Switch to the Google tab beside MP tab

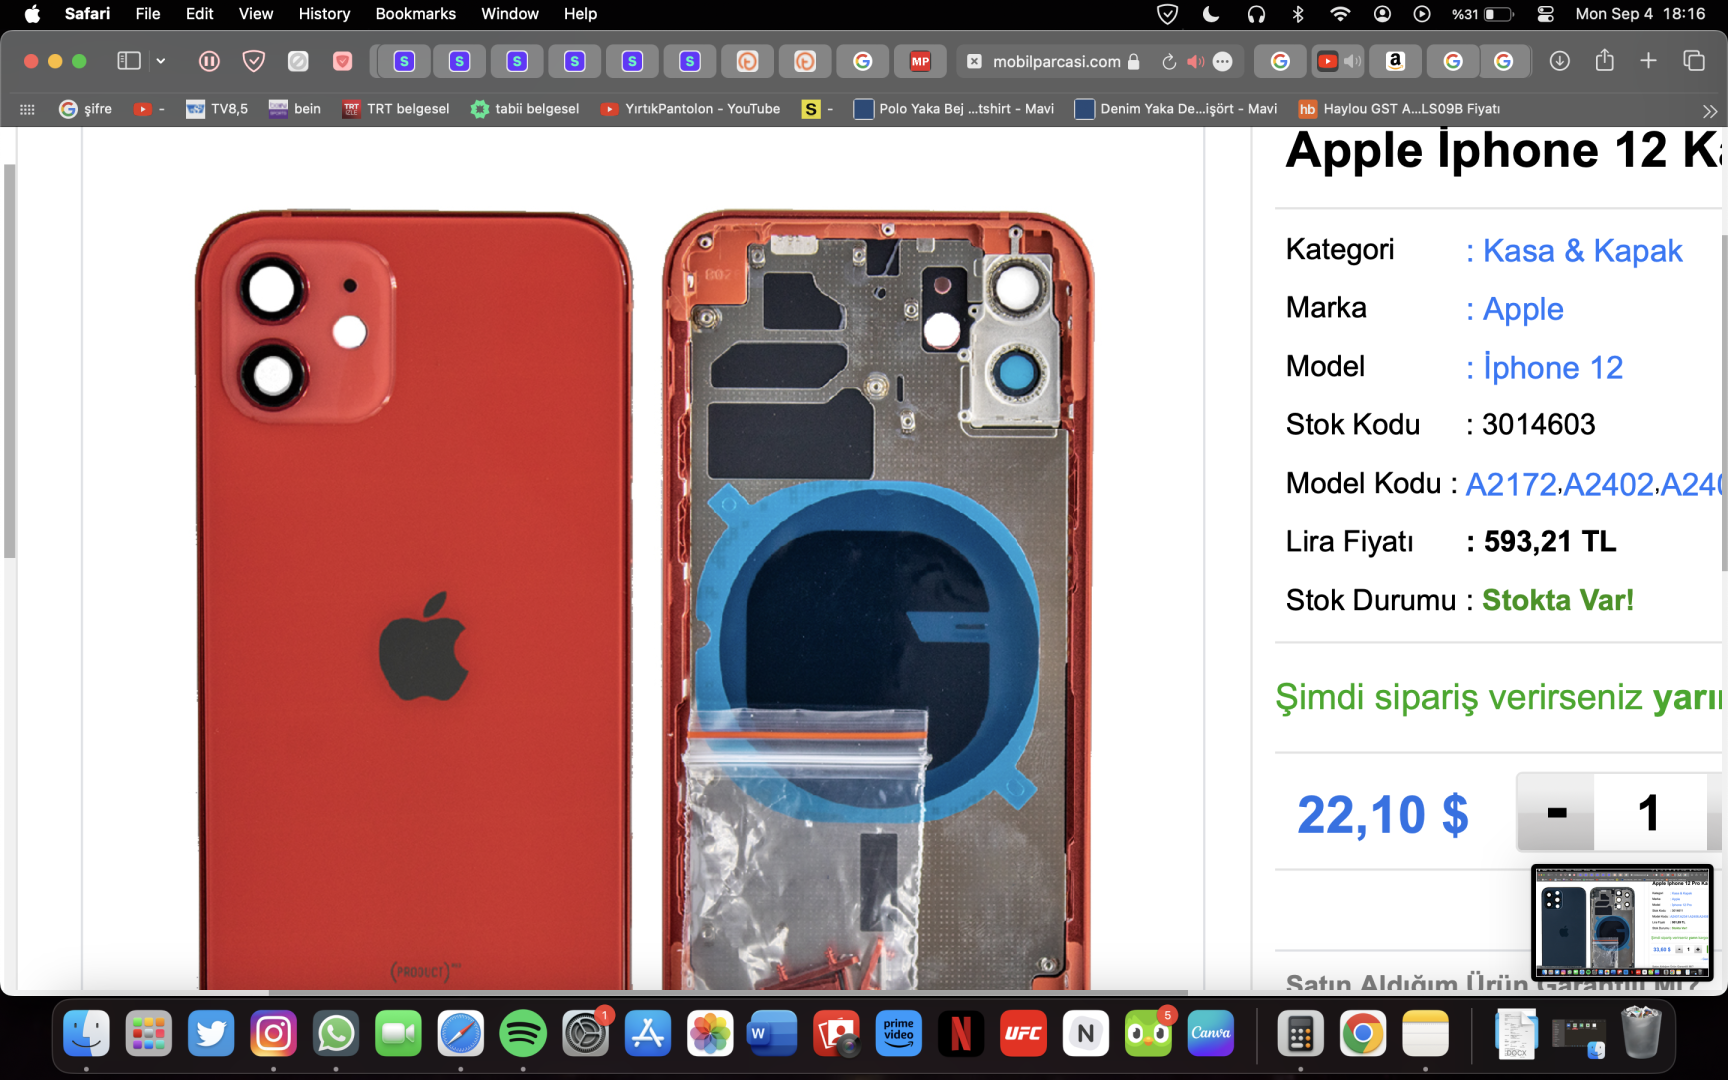(x=862, y=62)
